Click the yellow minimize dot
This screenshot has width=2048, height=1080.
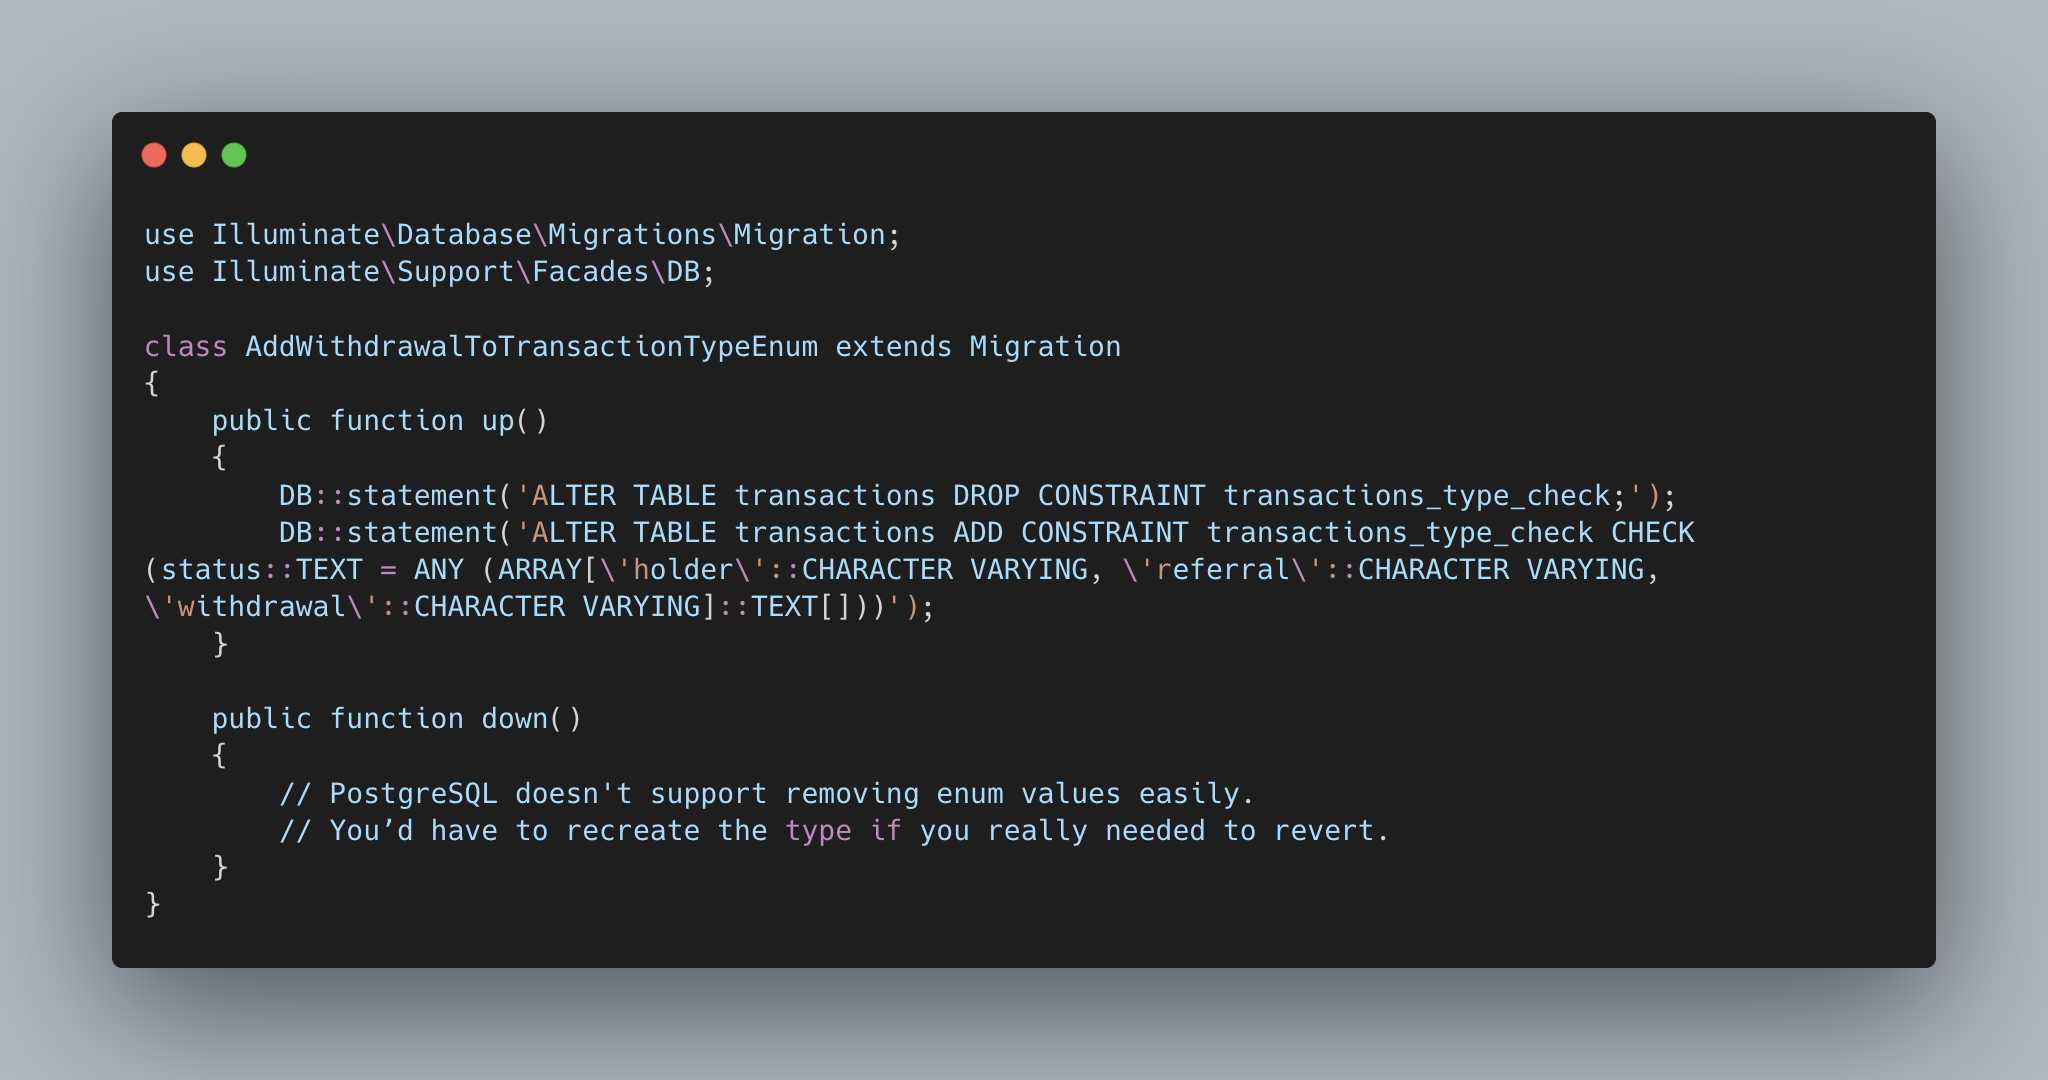point(194,155)
